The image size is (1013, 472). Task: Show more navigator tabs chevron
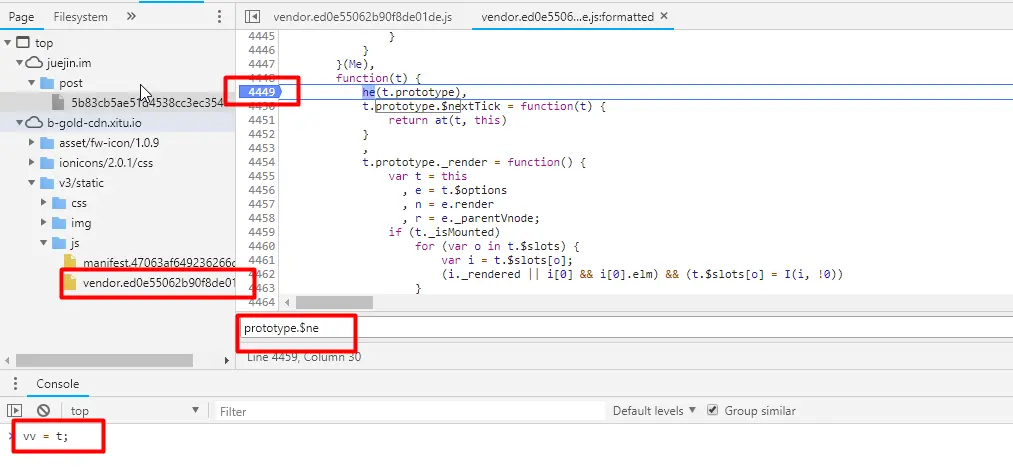(x=131, y=17)
